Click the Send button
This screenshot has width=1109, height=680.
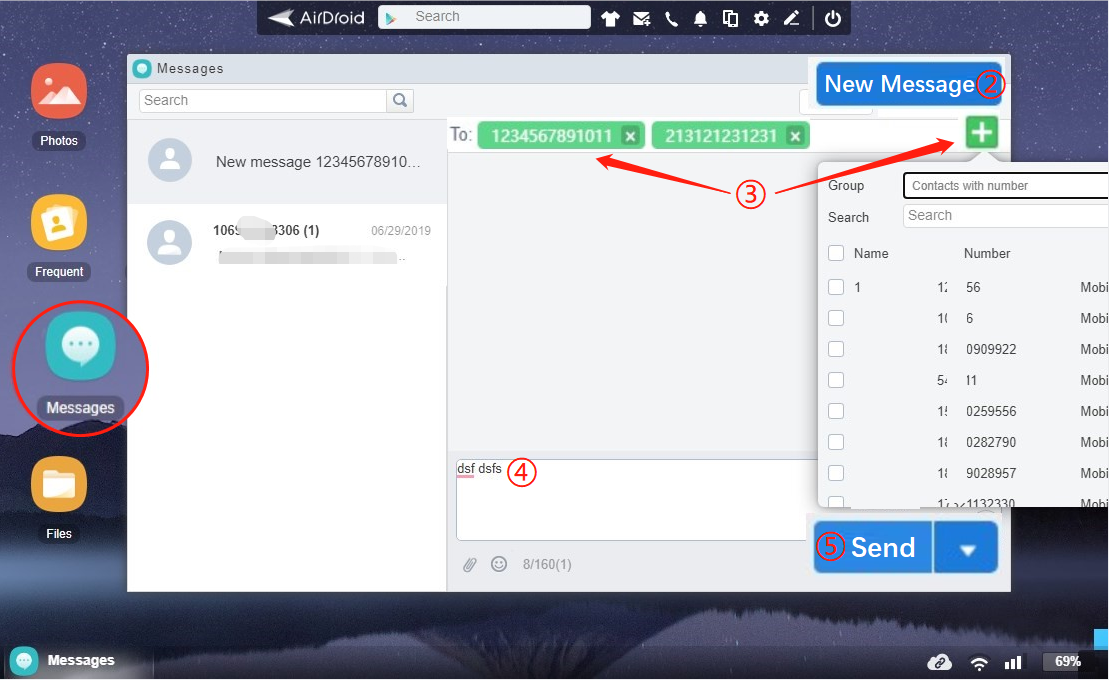884,547
